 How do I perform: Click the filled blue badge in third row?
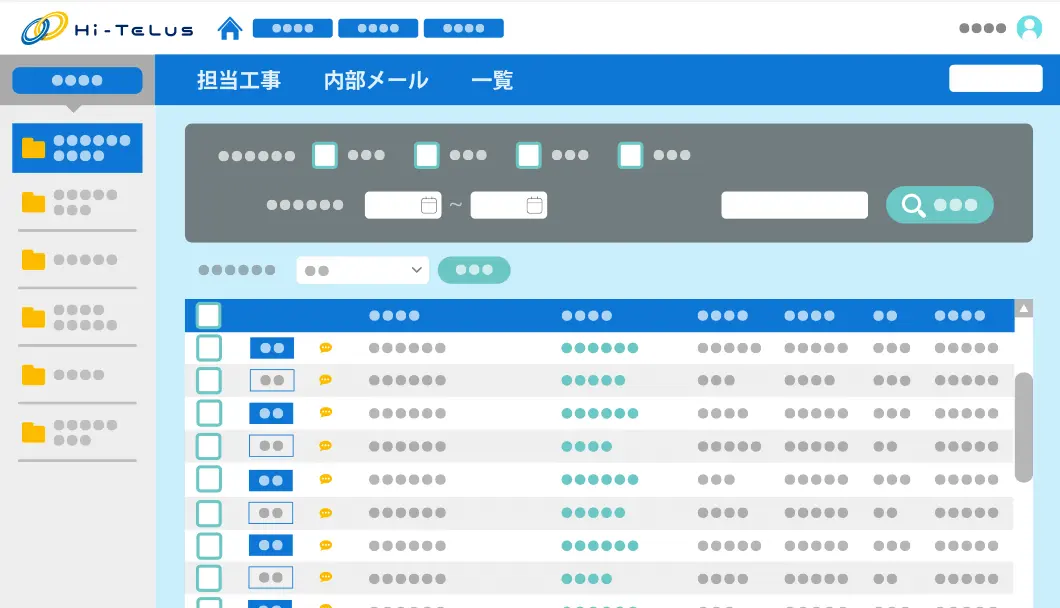tap(271, 413)
